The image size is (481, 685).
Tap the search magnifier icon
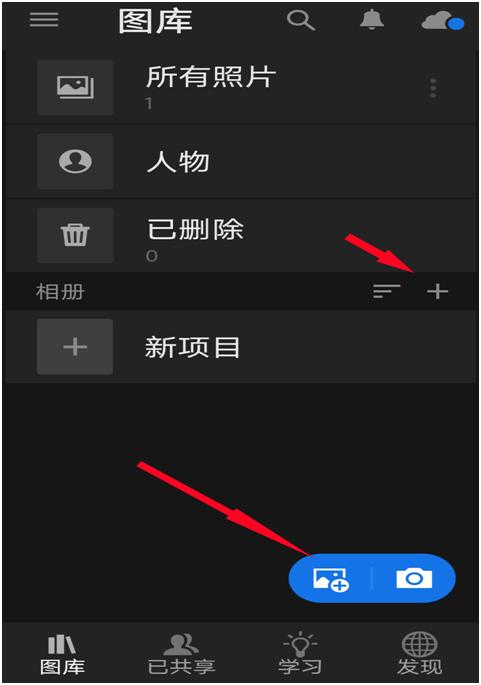(x=301, y=20)
